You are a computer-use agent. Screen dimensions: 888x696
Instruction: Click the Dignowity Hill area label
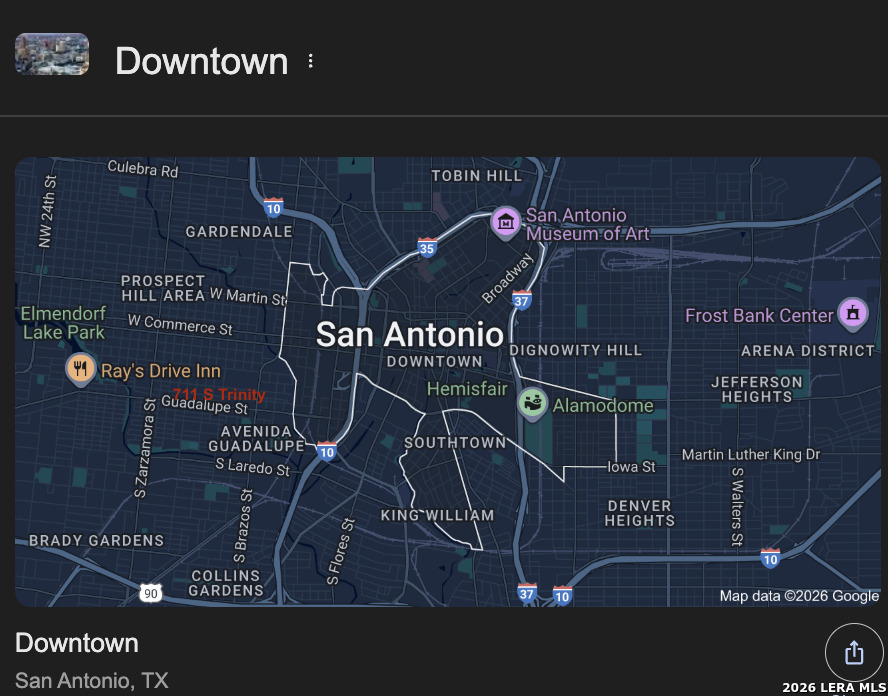[575, 350]
